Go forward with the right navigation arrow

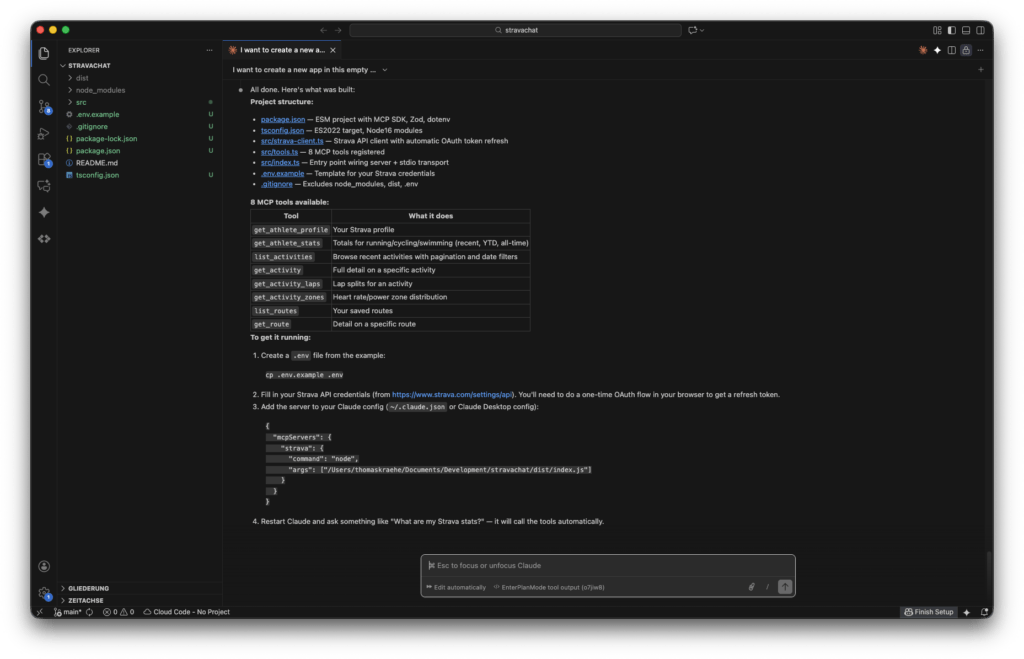[x=338, y=30]
